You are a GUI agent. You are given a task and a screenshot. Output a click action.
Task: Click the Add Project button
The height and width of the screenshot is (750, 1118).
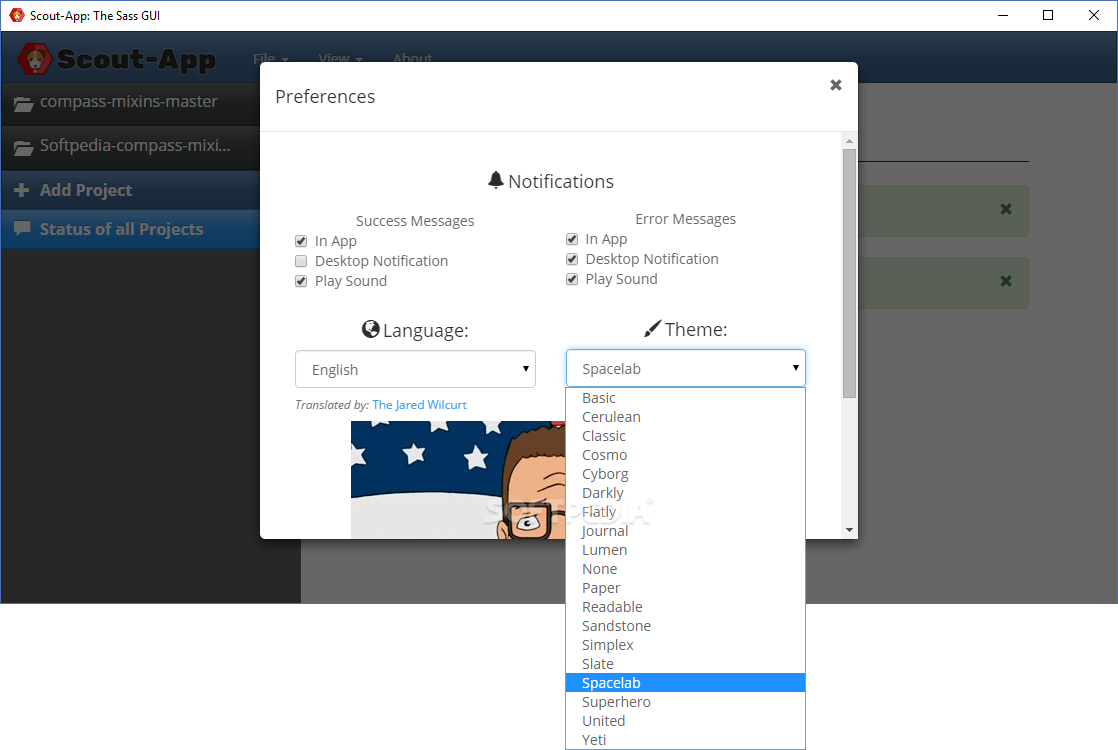(x=130, y=190)
